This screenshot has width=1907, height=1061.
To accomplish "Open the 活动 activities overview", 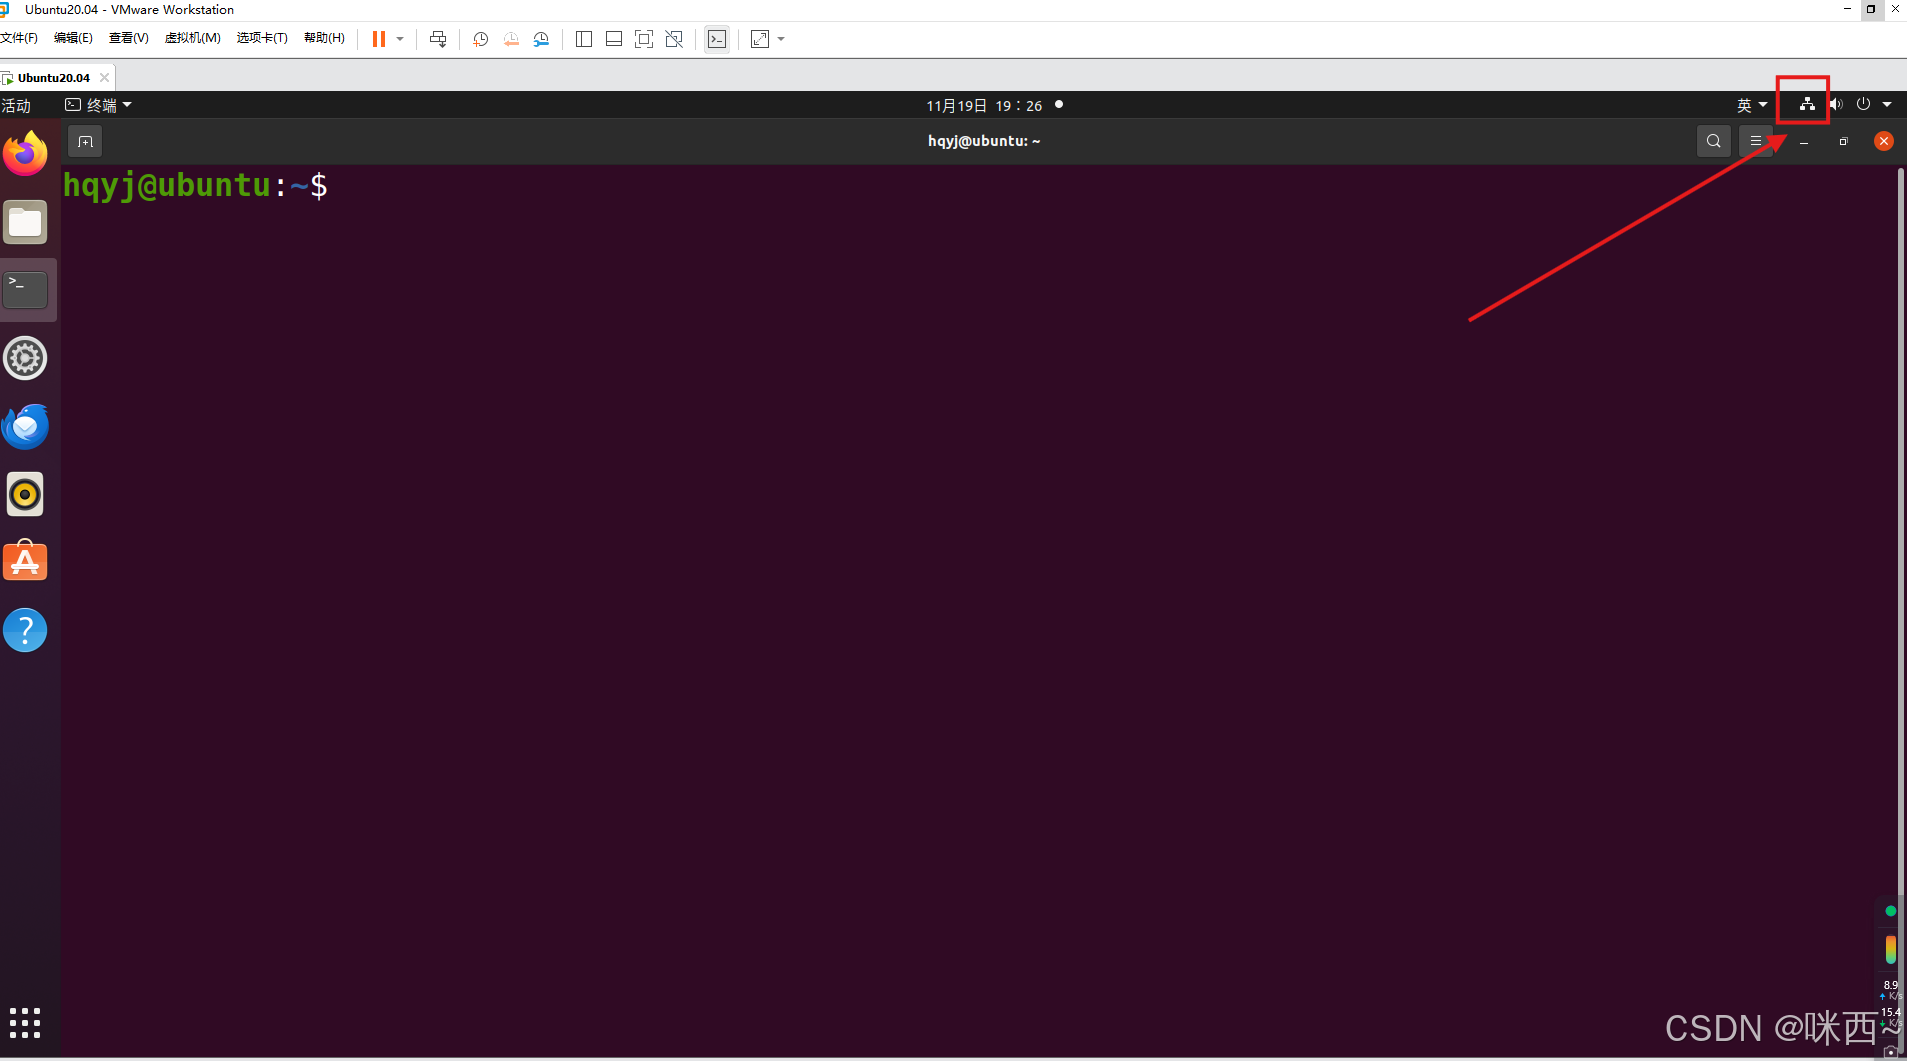I will 16,105.
